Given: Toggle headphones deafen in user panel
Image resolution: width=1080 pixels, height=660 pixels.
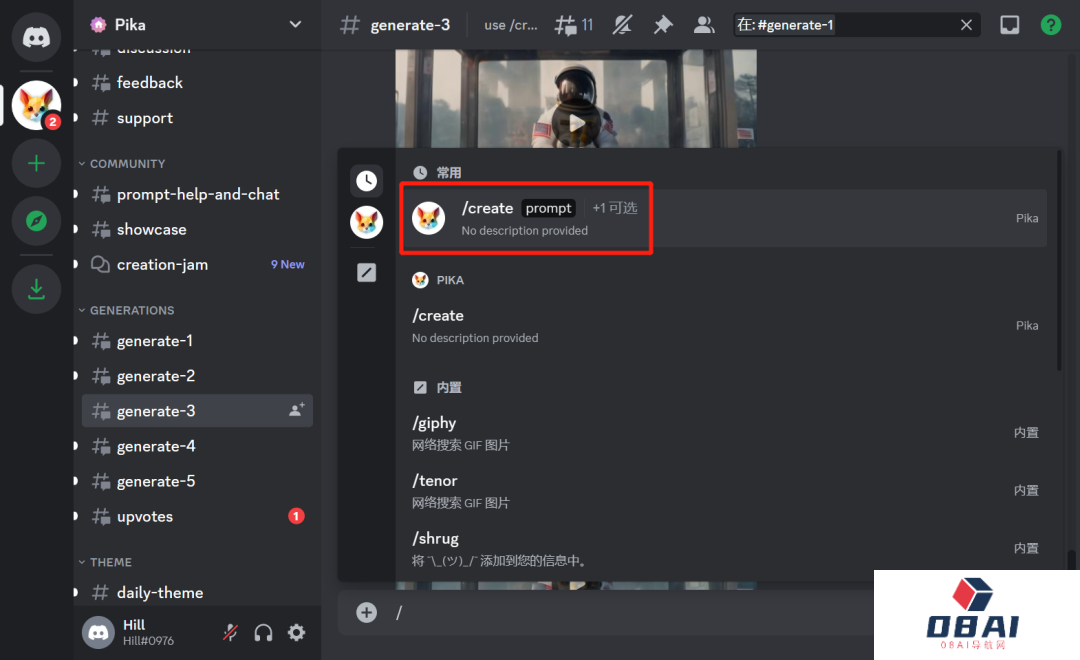Looking at the screenshot, I should pos(264,632).
